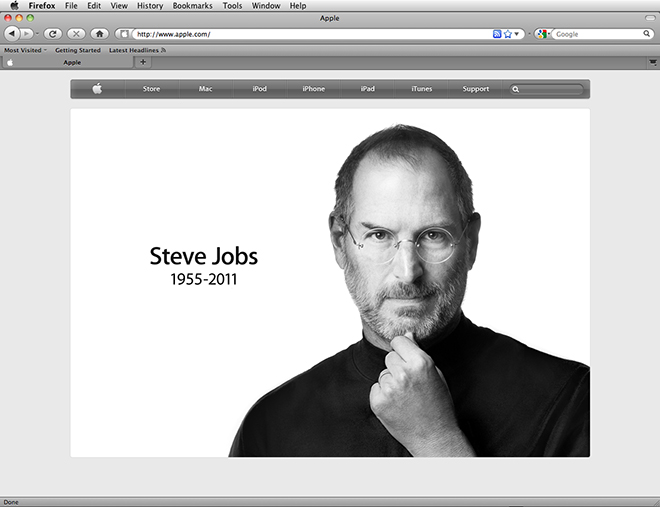Toggle the toolbar pill button in title bar
The image size is (660, 507).
click(x=650, y=18)
